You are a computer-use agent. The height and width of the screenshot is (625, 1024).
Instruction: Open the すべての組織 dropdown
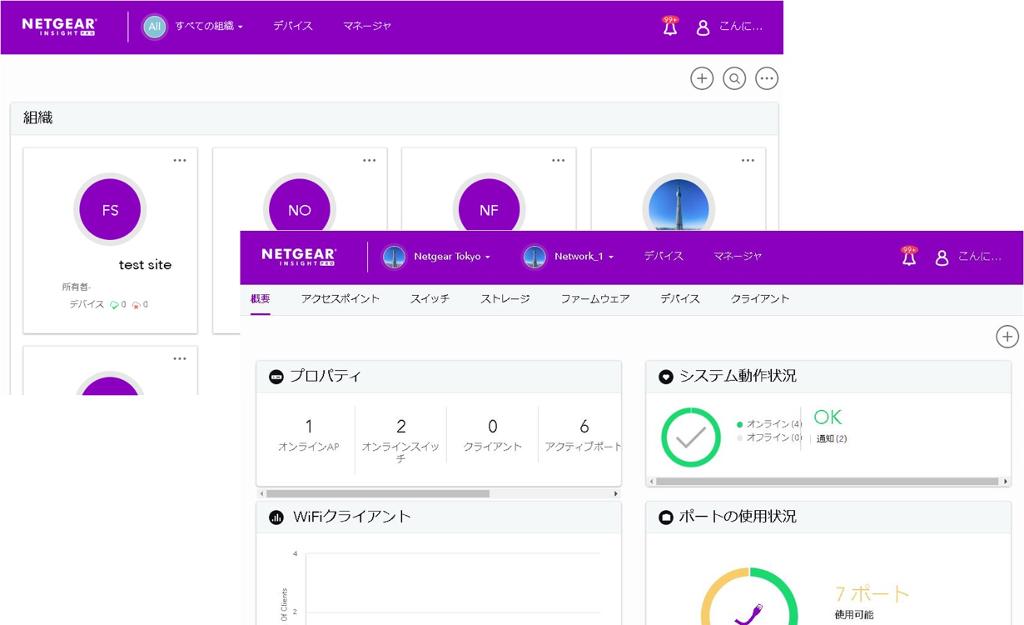coord(207,26)
